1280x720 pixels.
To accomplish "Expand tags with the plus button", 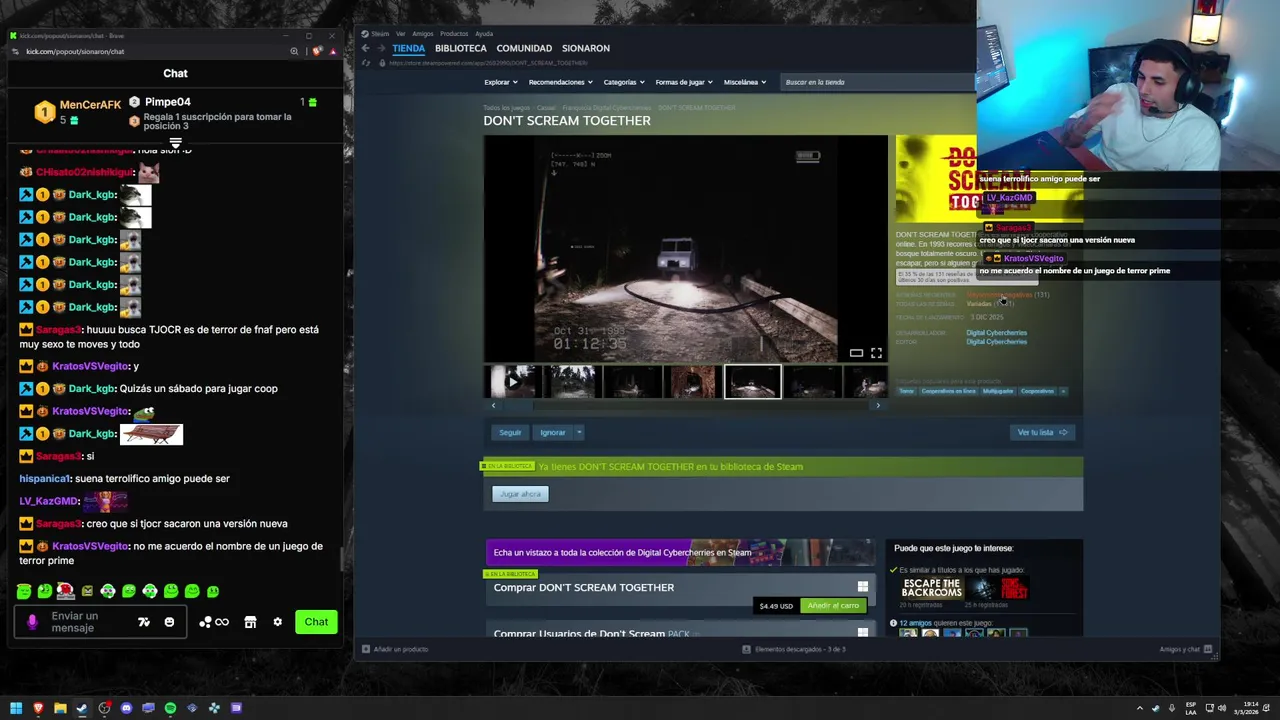I will pos(1063,391).
